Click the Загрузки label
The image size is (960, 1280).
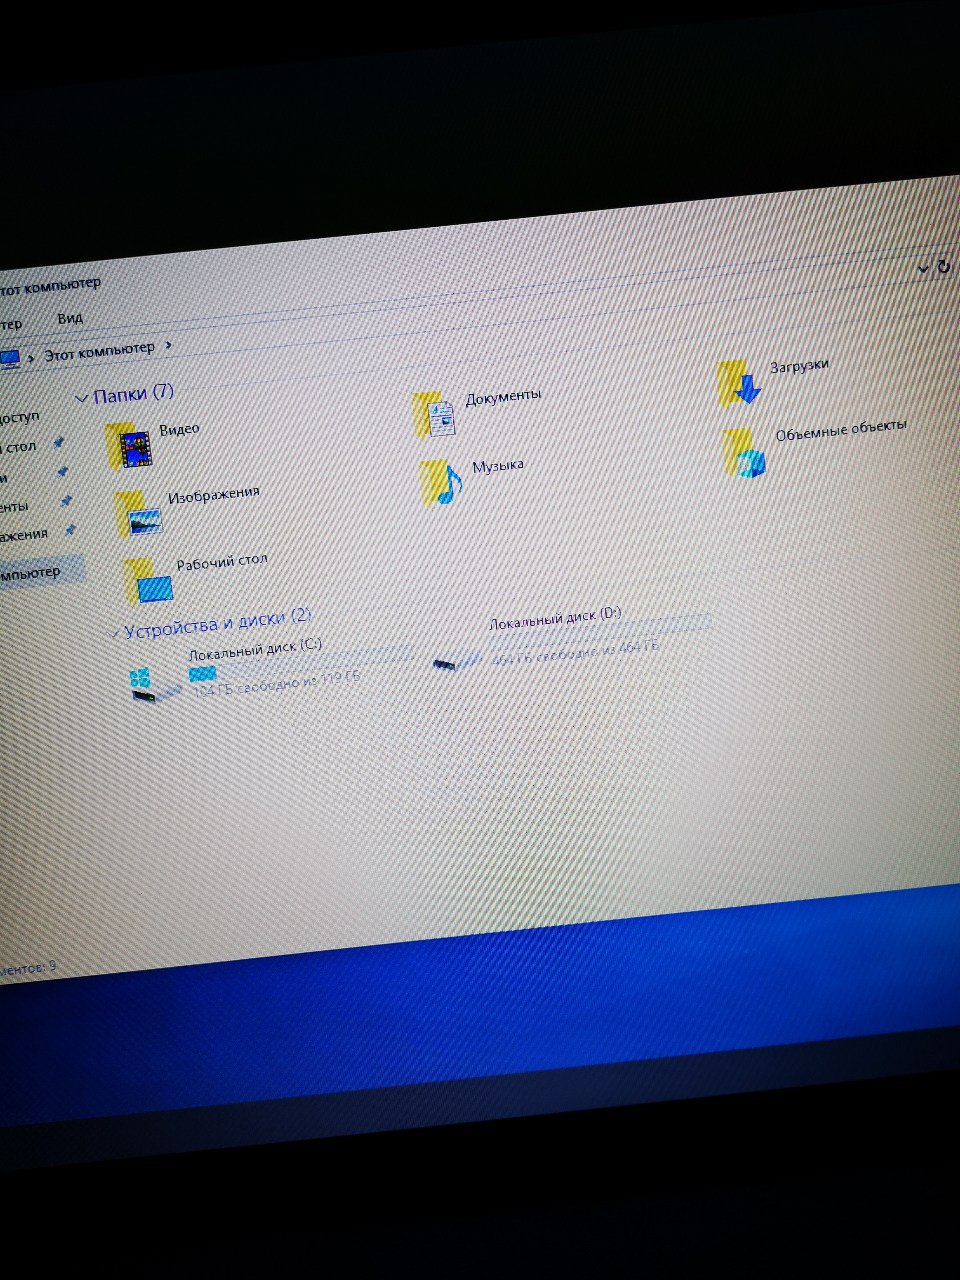pyautogui.click(x=799, y=366)
